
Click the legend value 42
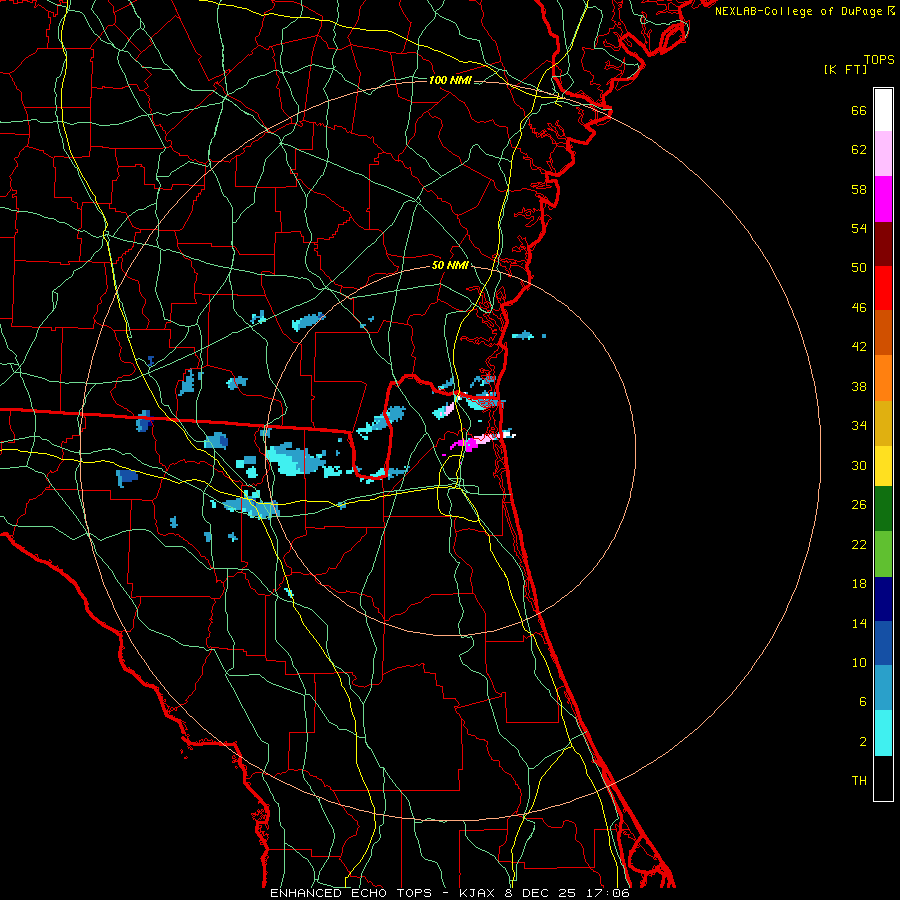(x=859, y=347)
